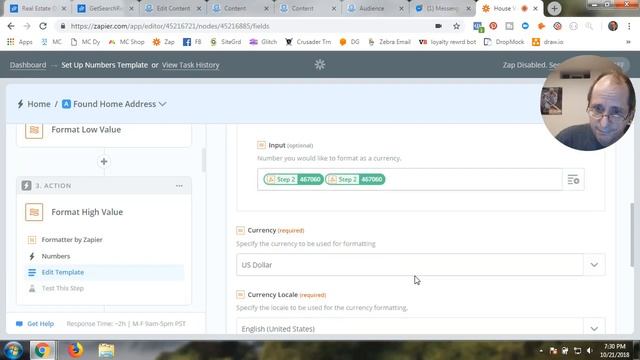The width and height of the screenshot is (640, 360).
Task: Select the Format High Value step title
Action: click(87, 212)
